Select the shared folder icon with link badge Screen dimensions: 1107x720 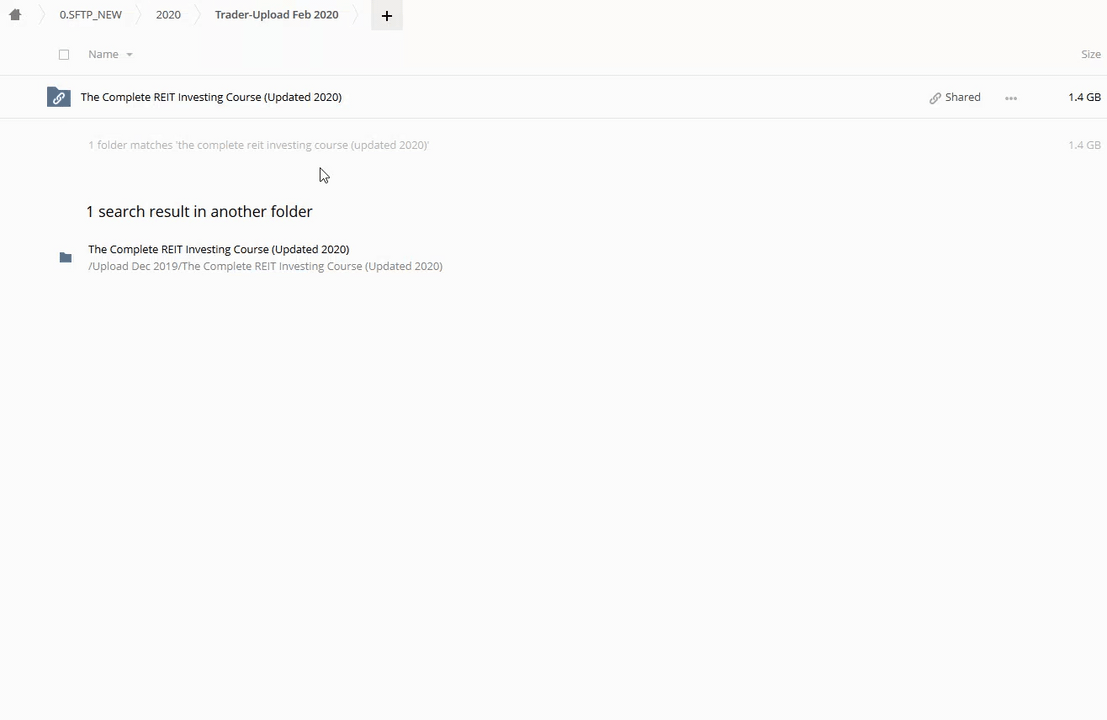coord(59,97)
